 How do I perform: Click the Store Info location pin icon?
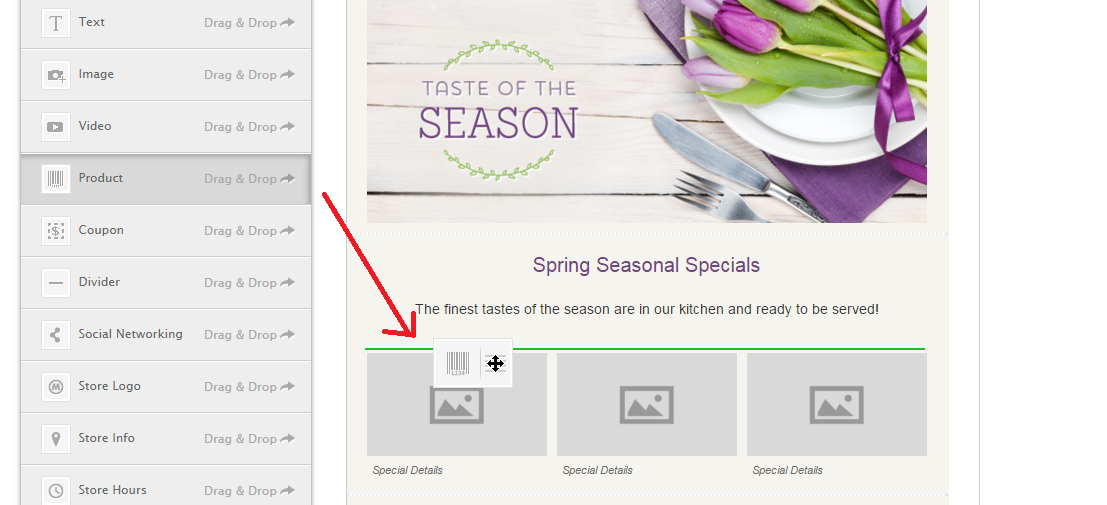point(56,439)
